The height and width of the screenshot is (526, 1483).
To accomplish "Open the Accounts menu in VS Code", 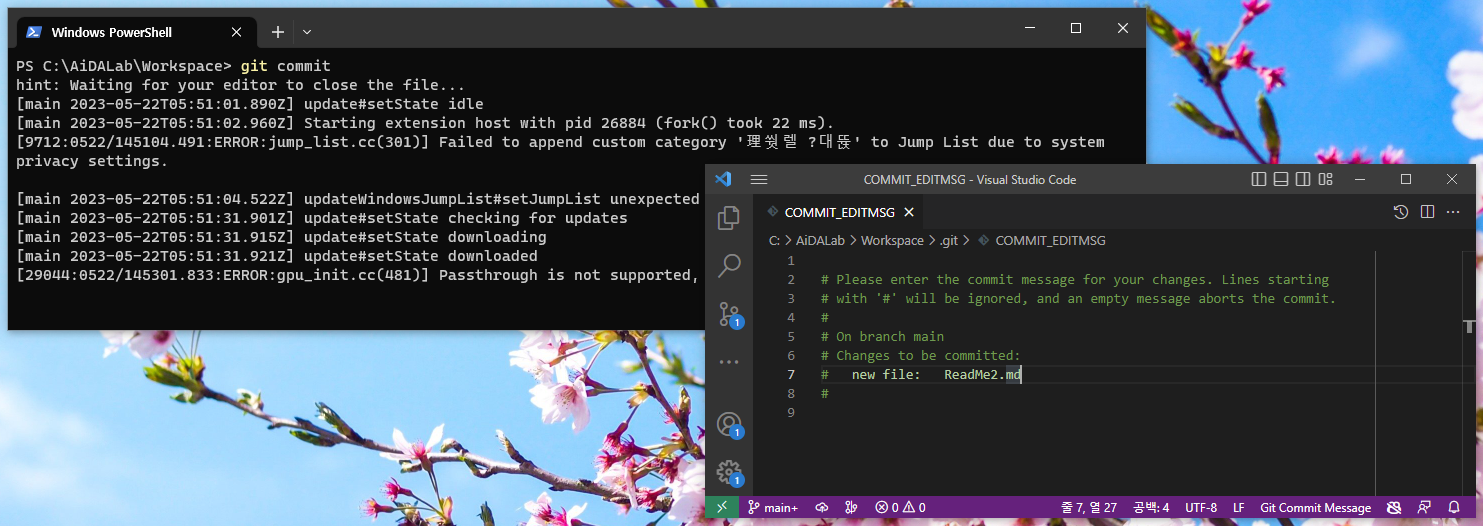I will click(730, 425).
